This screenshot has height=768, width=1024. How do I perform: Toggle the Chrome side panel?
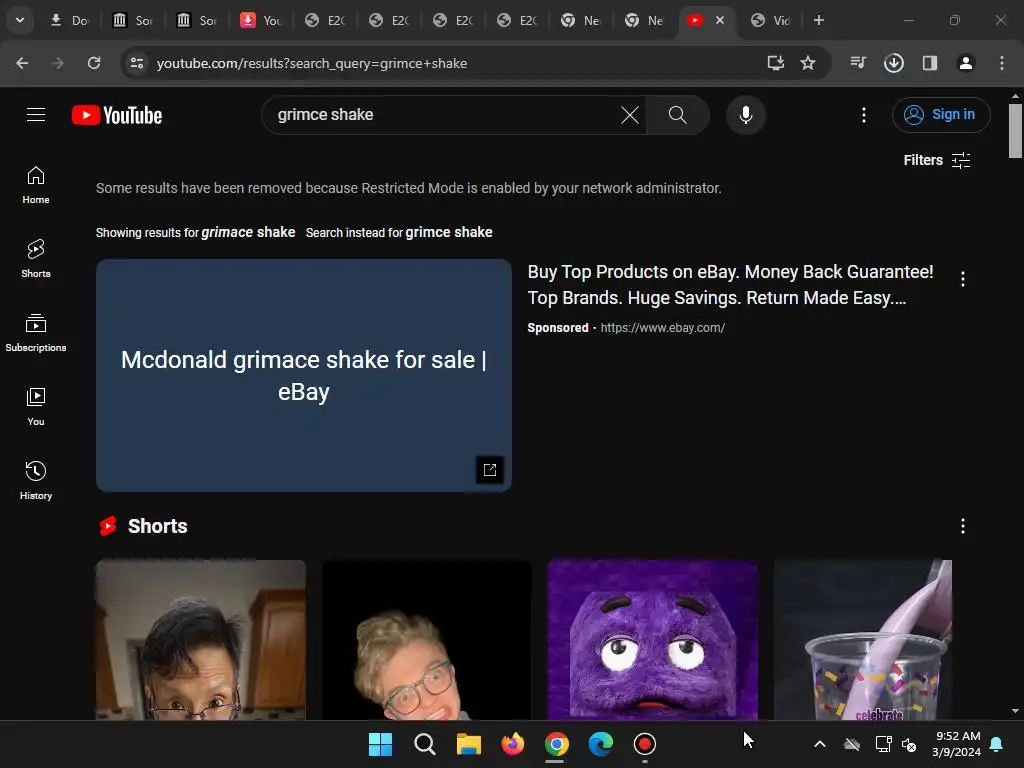[x=929, y=63]
